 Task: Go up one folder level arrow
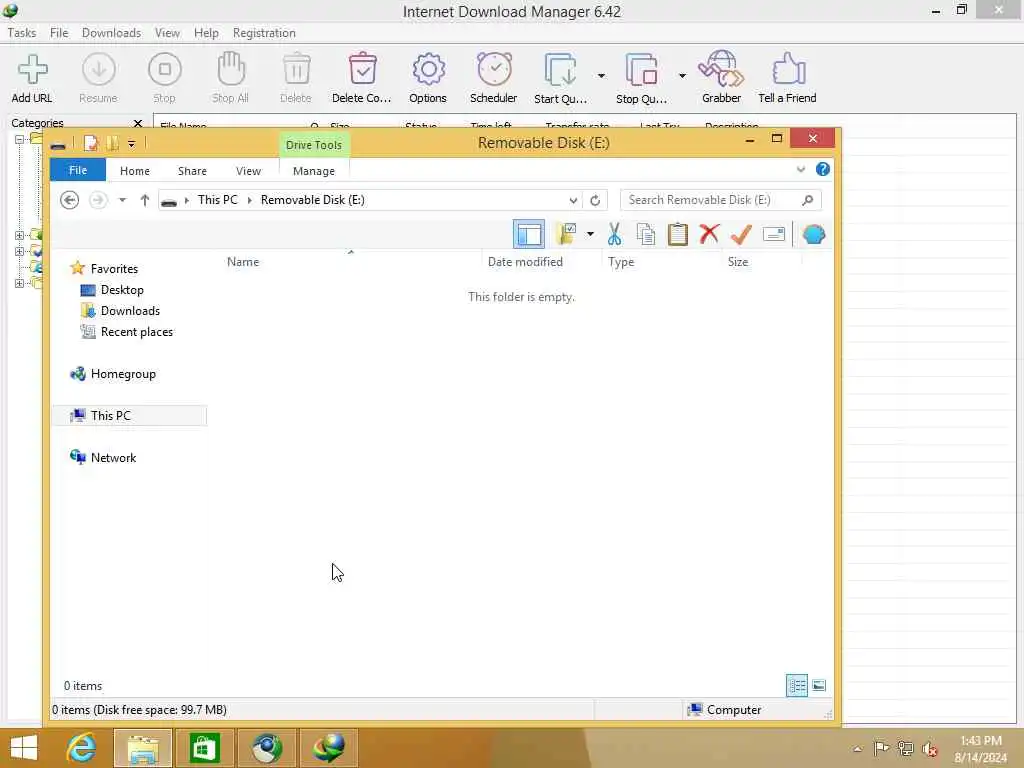[144, 200]
